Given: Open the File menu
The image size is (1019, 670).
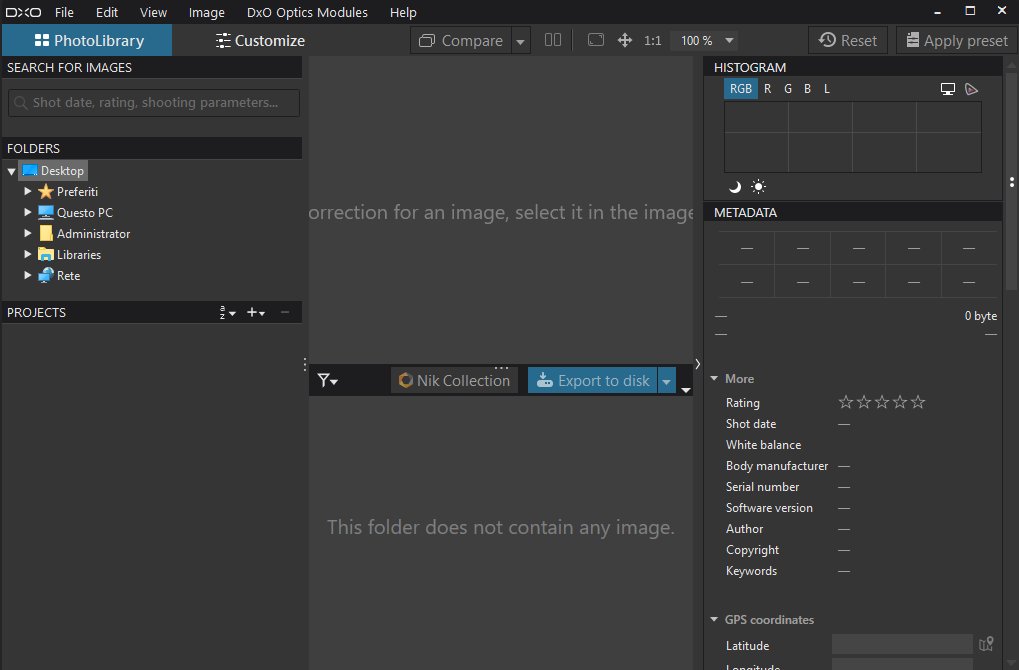Looking at the screenshot, I should [64, 12].
